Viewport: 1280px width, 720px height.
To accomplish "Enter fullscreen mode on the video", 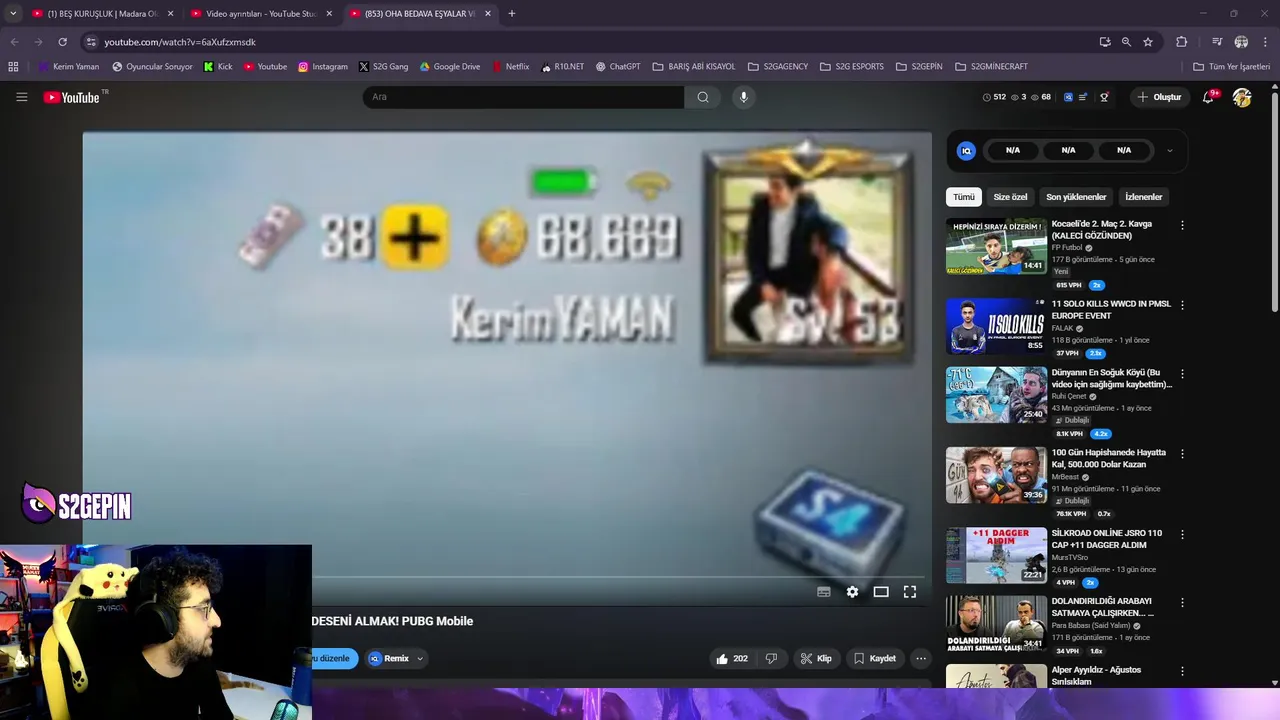I will coord(910,592).
